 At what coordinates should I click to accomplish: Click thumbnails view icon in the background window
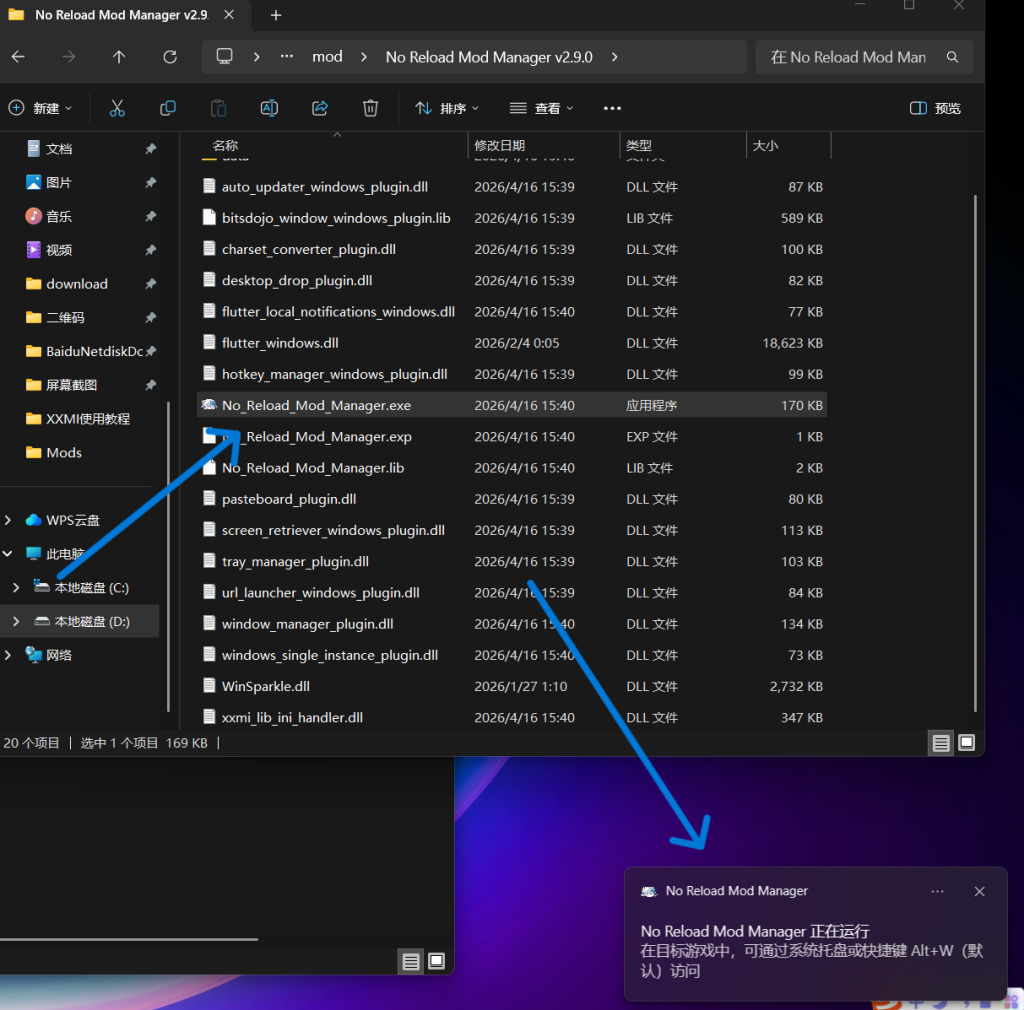(x=436, y=961)
